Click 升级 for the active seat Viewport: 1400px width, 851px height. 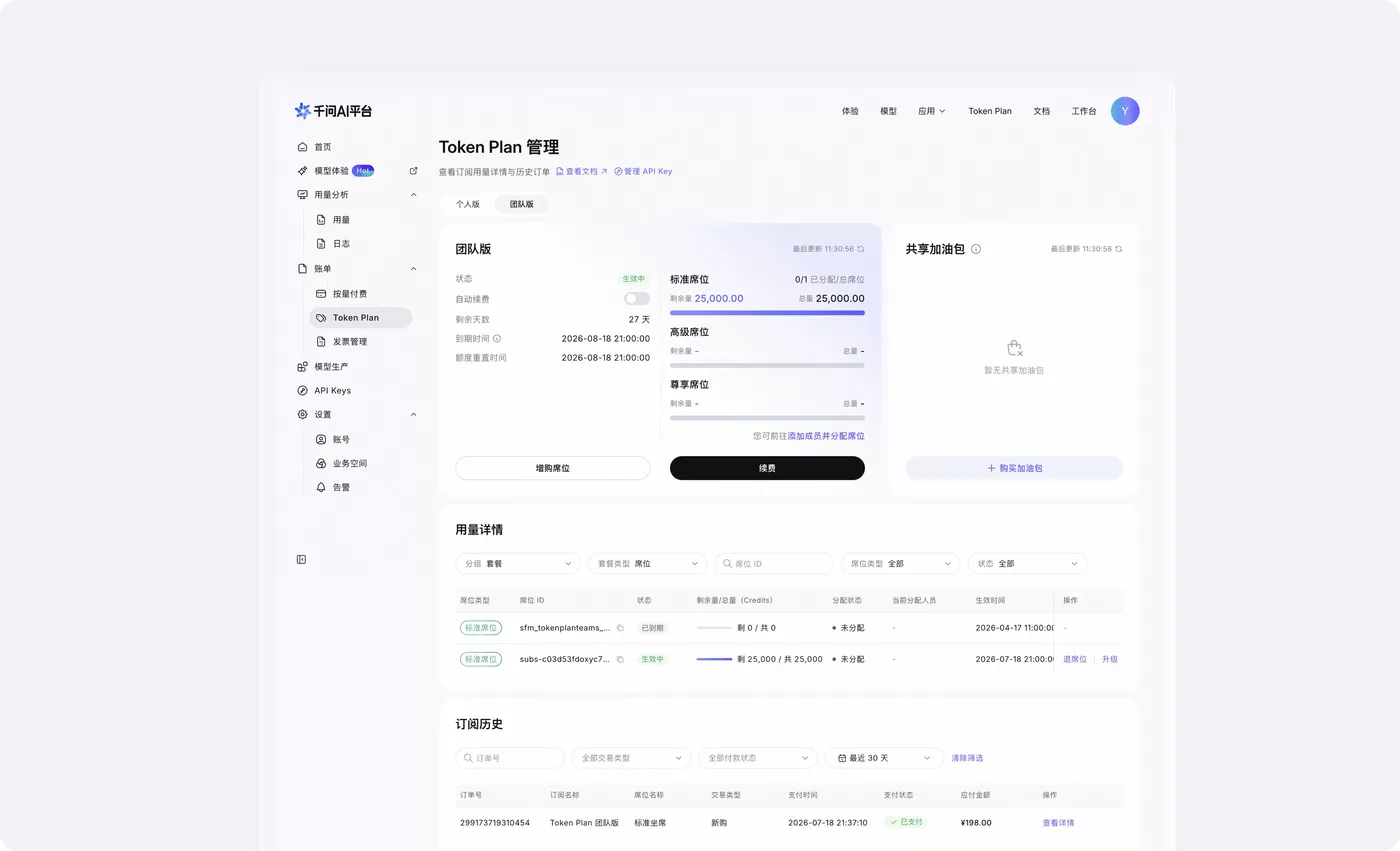click(x=1110, y=660)
